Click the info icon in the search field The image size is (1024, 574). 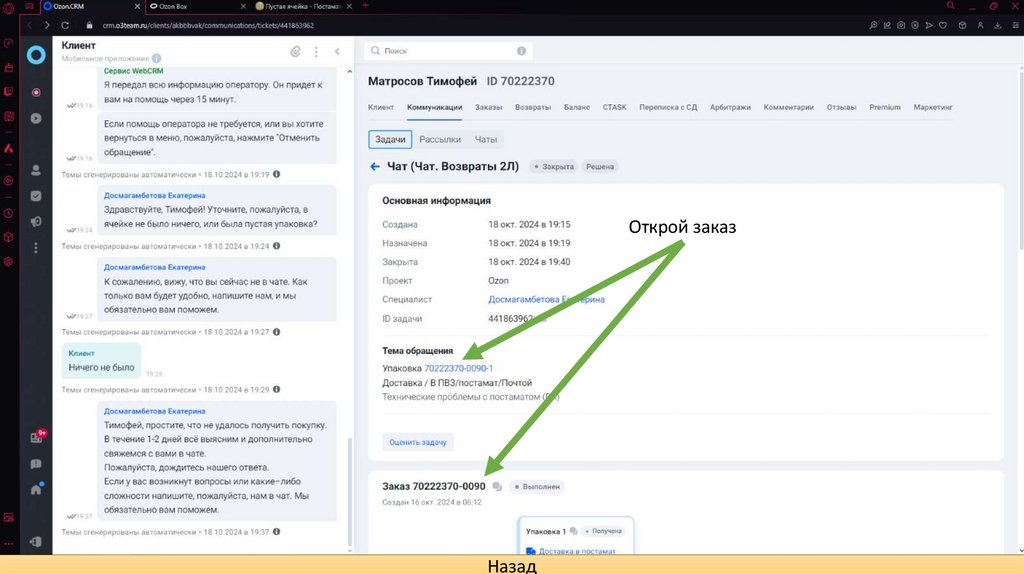(x=521, y=51)
